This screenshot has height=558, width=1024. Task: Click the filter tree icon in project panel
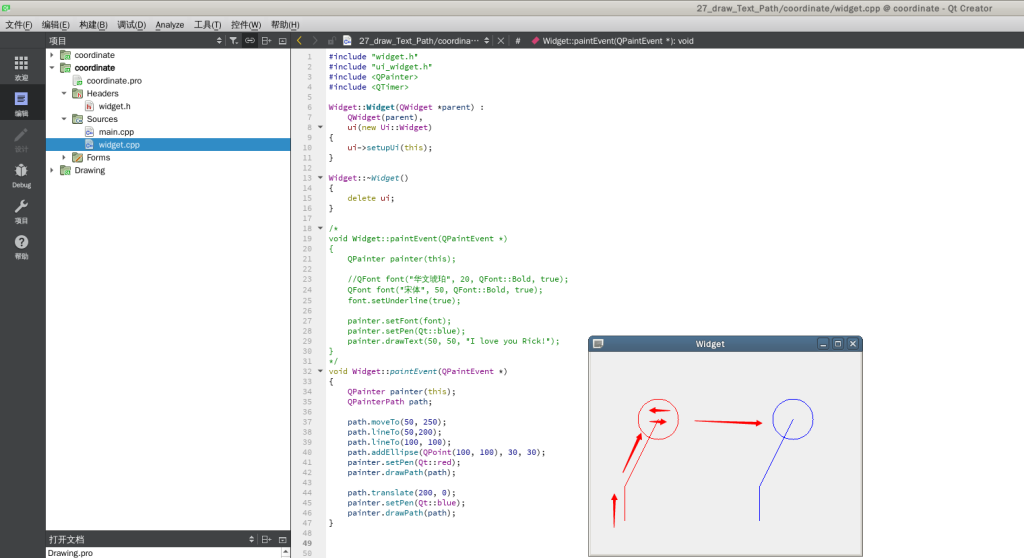[x=232, y=41]
